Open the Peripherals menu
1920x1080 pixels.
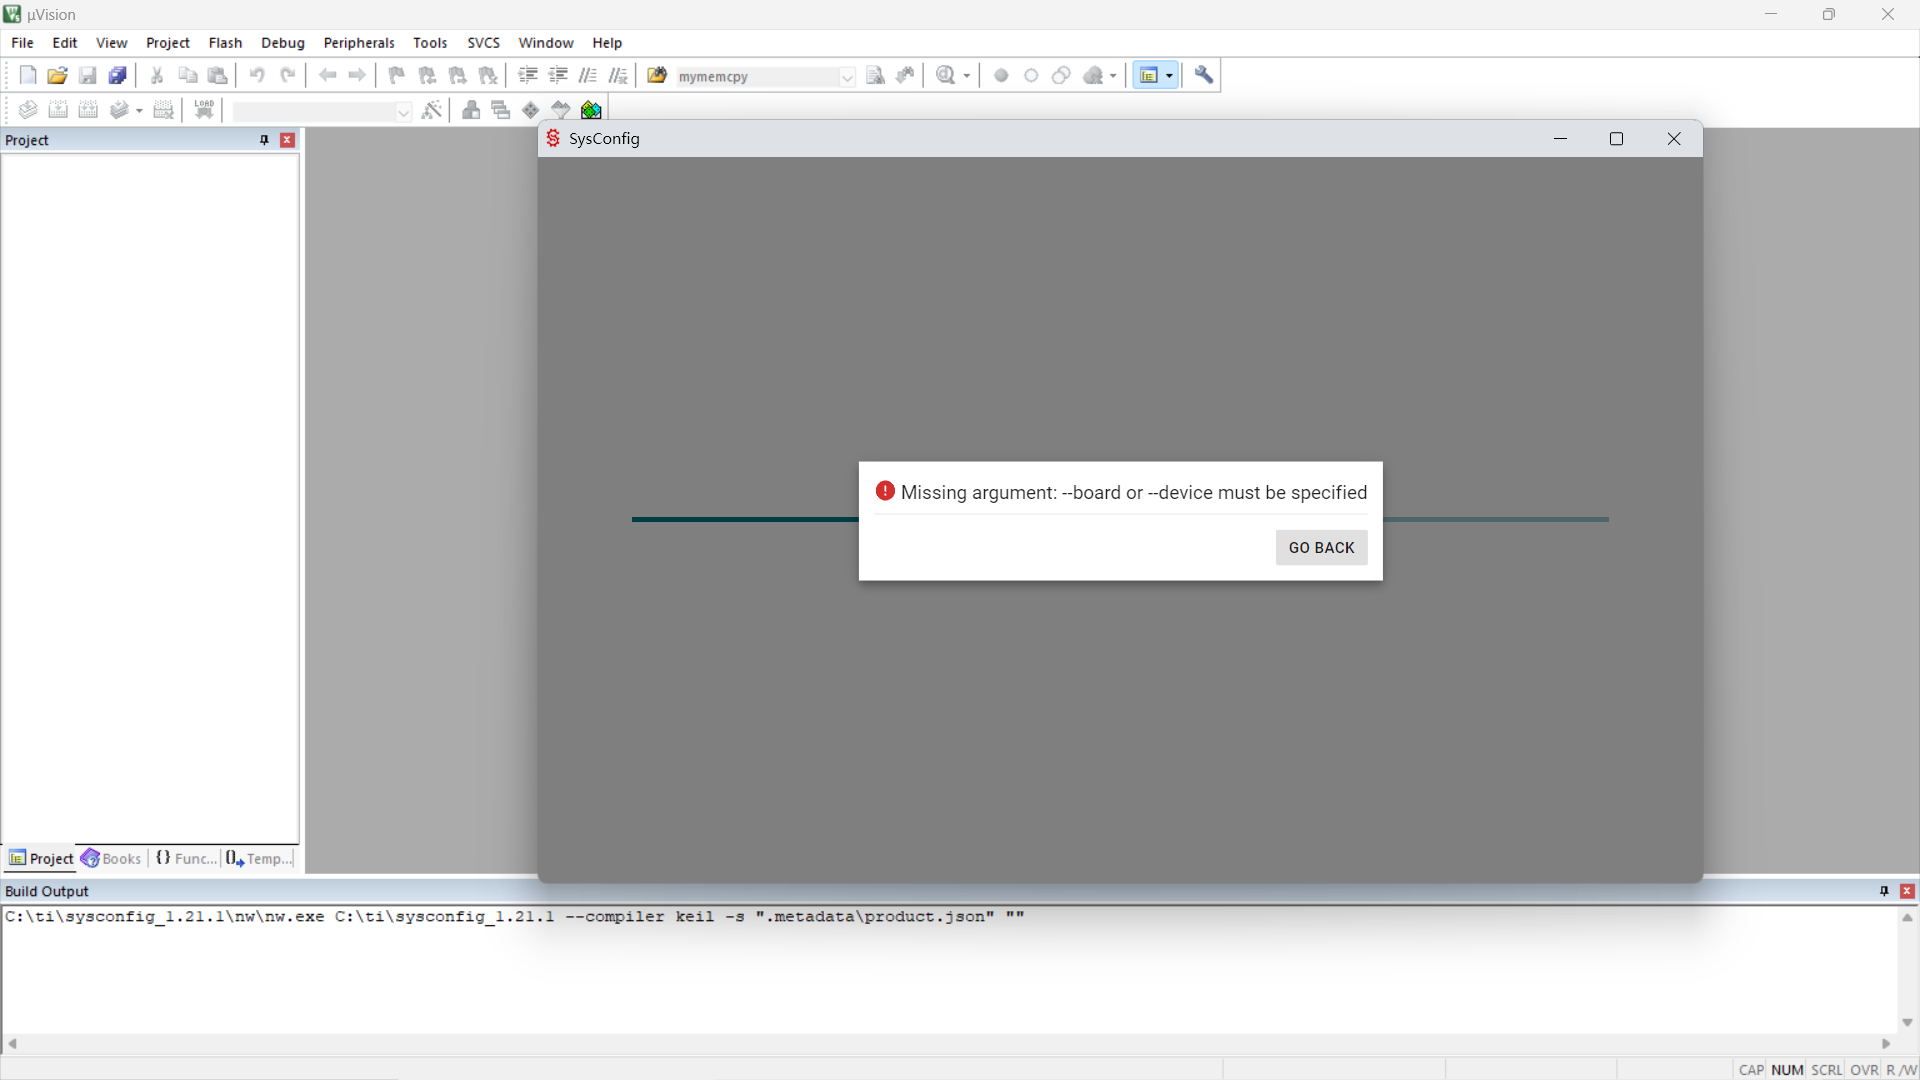[x=358, y=43]
